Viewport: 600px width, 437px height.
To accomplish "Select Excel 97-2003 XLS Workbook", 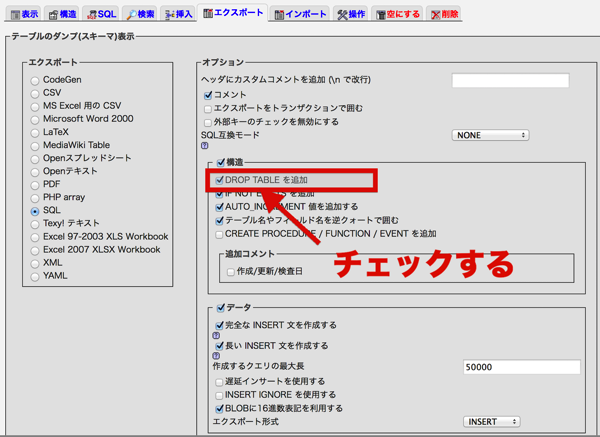I will (35, 237).
